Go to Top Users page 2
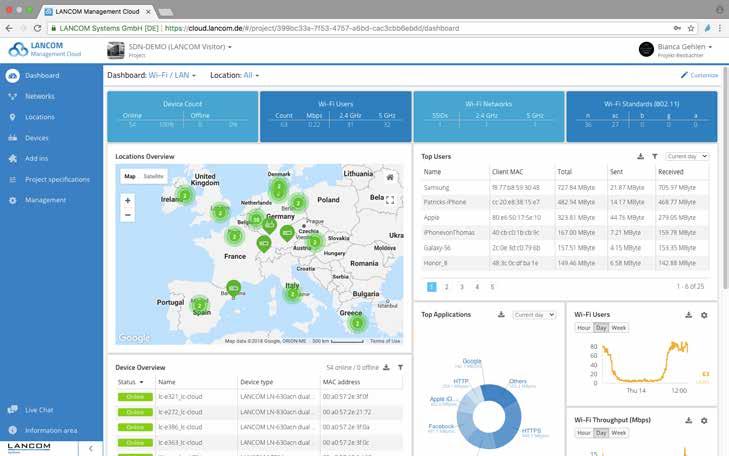The image size is (729, 456). pos(446,287)
